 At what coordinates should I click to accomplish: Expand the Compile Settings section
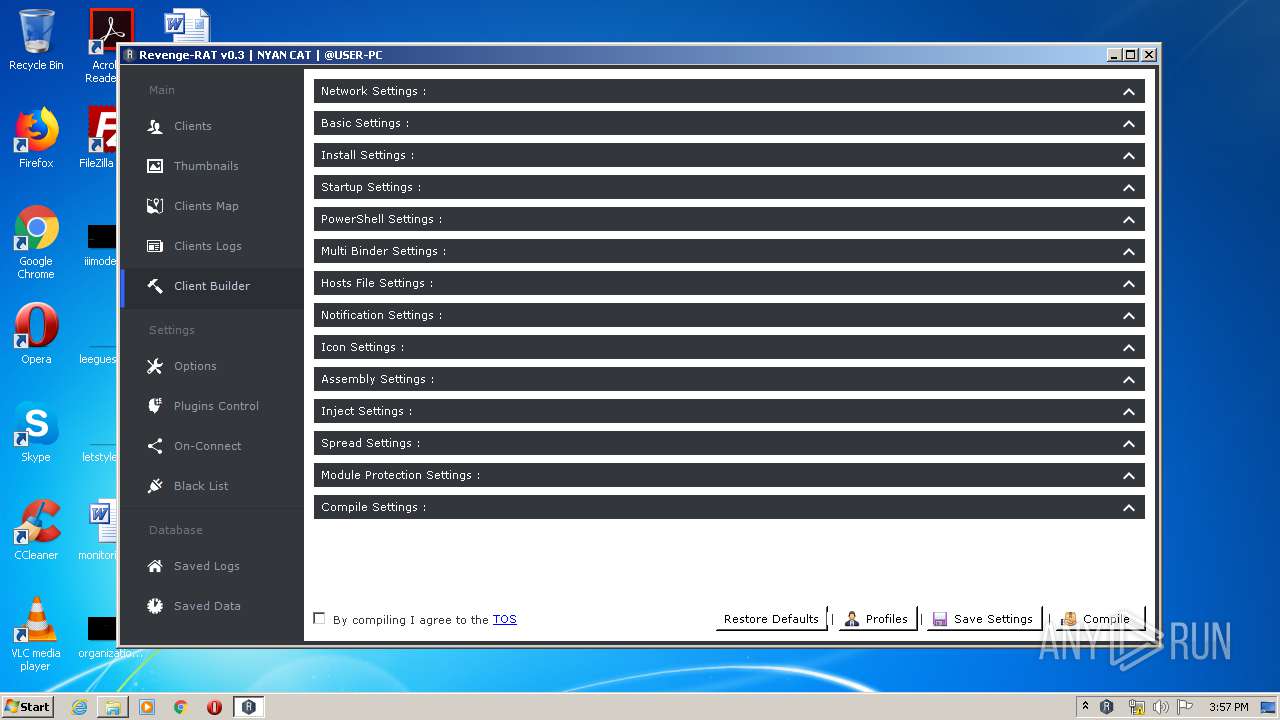pyautogui.click(x=729, y=507)
